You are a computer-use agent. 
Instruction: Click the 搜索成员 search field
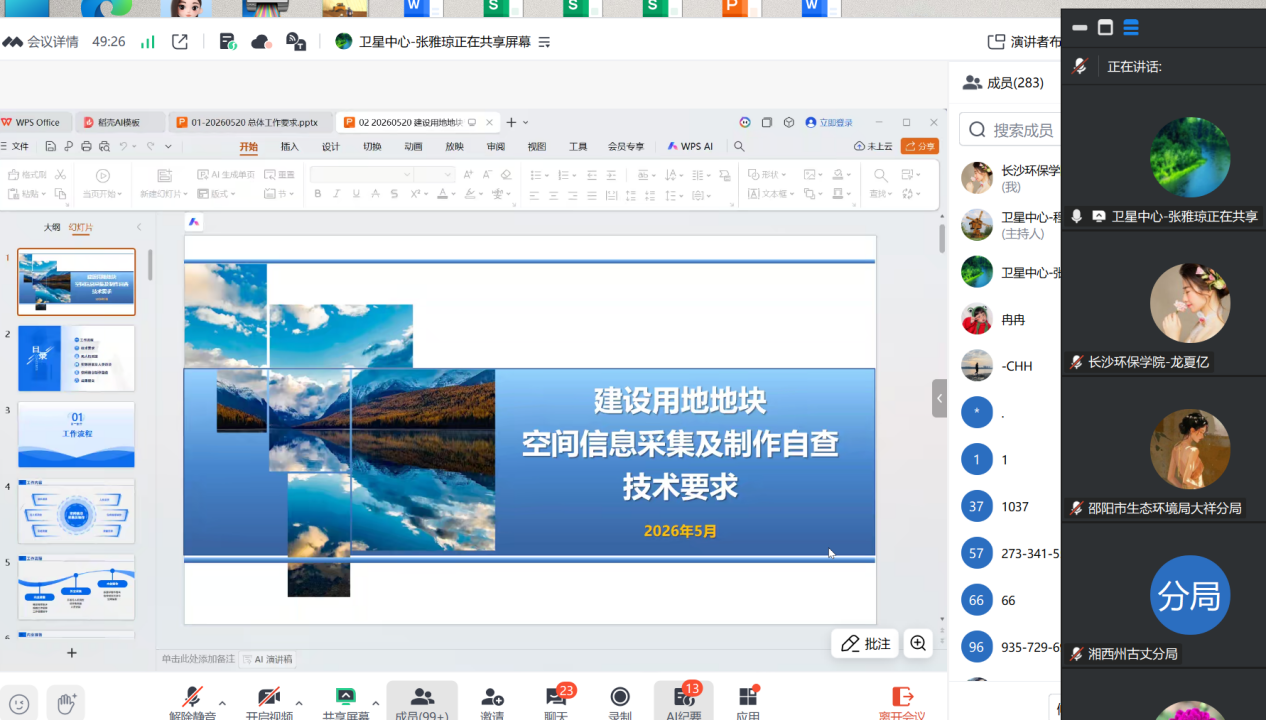(1010, 130)
